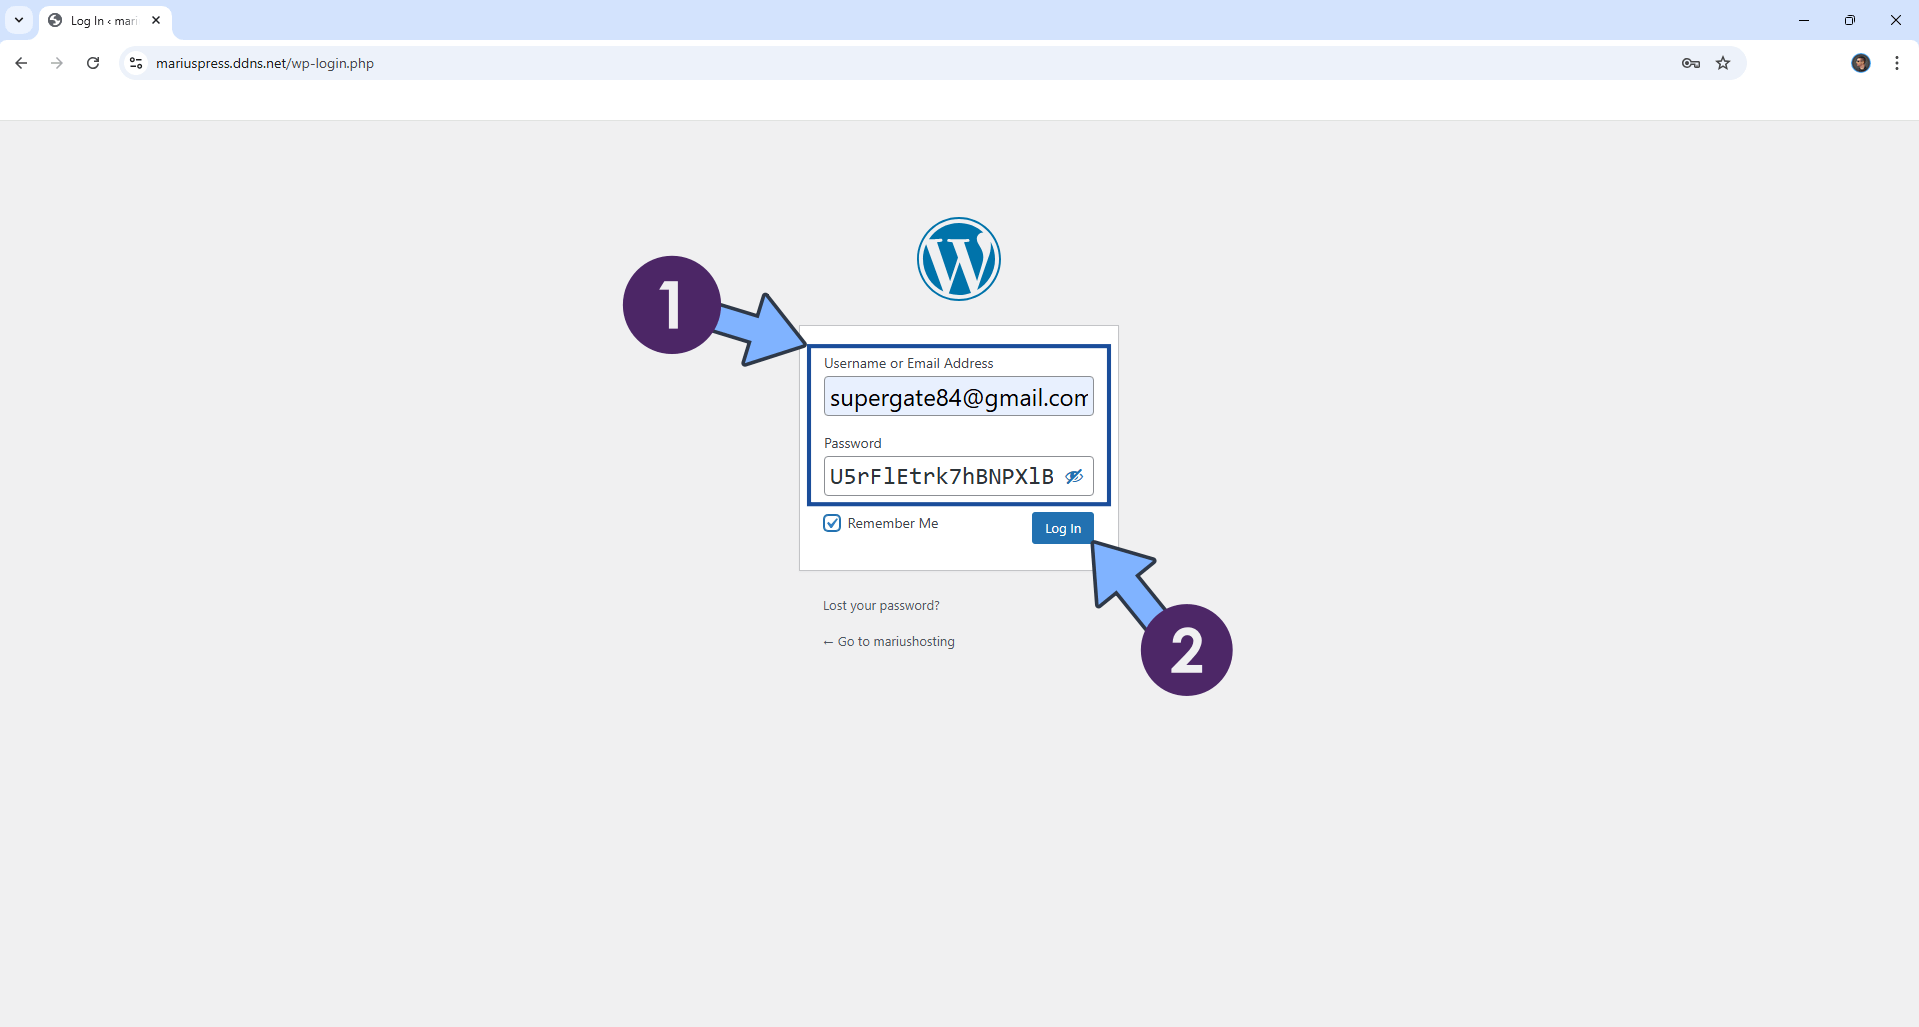
Task: Select the Log In browser tab
Action: [105, 21]
